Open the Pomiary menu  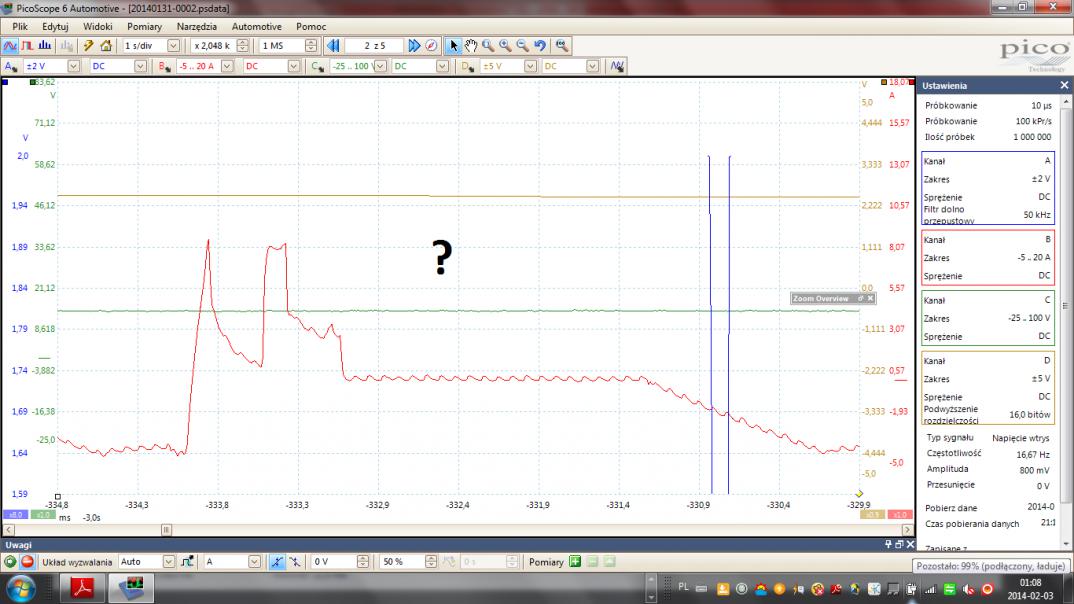[144, 26]
